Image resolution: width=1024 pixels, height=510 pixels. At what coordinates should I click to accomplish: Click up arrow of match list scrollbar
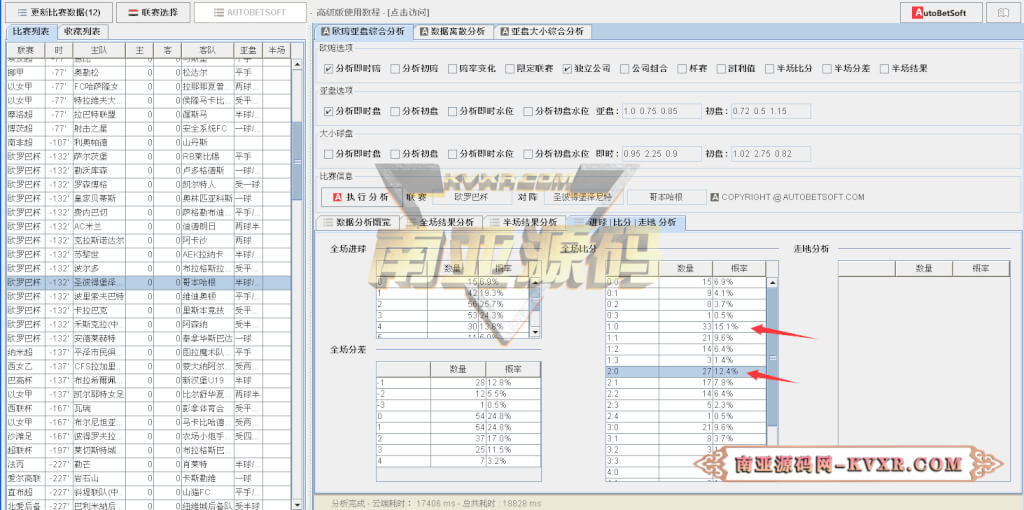pos(297,64)
